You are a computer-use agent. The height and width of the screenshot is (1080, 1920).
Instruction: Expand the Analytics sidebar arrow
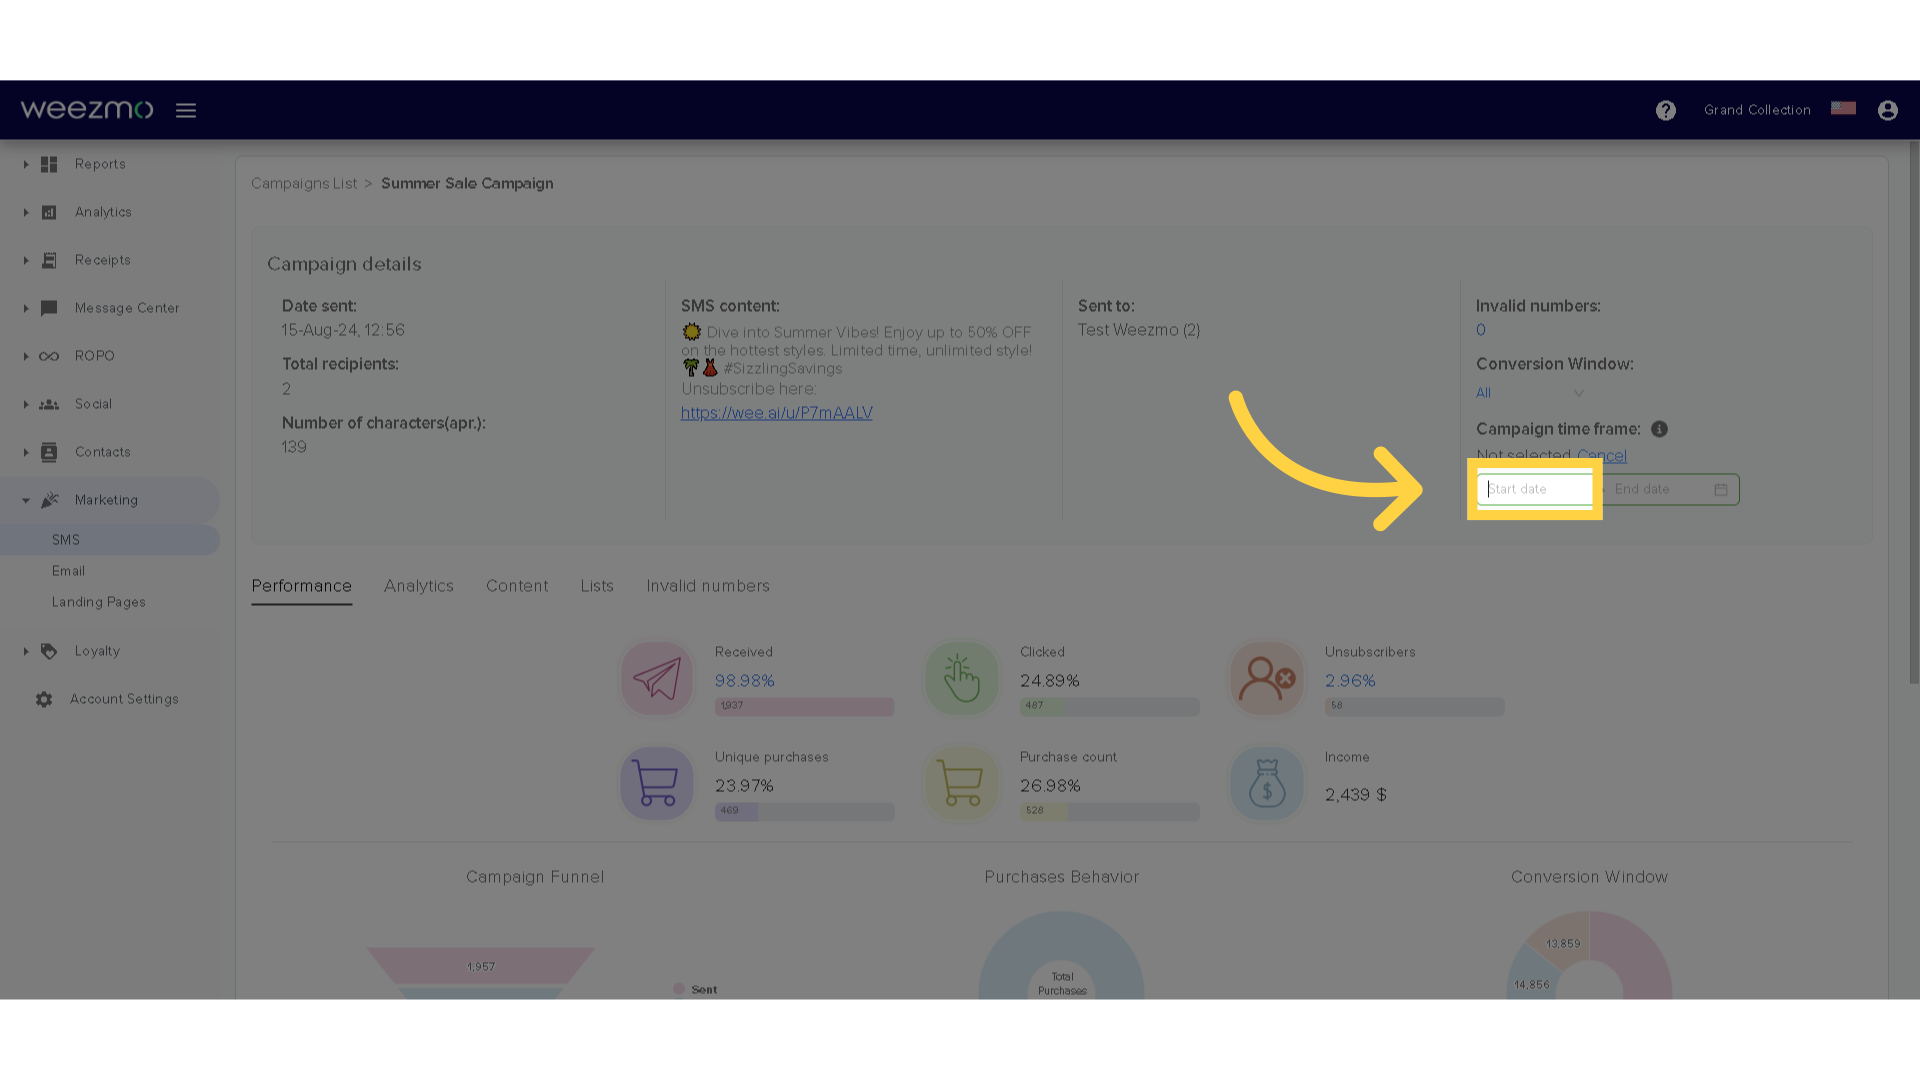coord(26,212)
